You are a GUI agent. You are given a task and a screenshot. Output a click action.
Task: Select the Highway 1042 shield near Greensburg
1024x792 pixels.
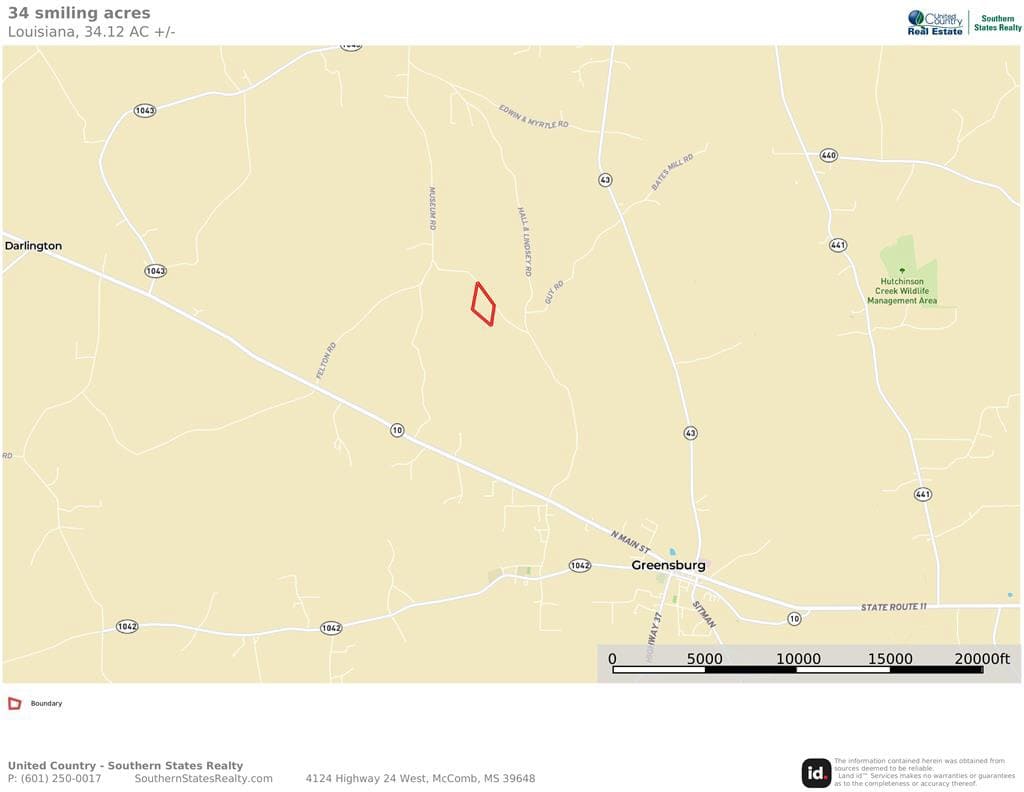[x=580, y=565]
